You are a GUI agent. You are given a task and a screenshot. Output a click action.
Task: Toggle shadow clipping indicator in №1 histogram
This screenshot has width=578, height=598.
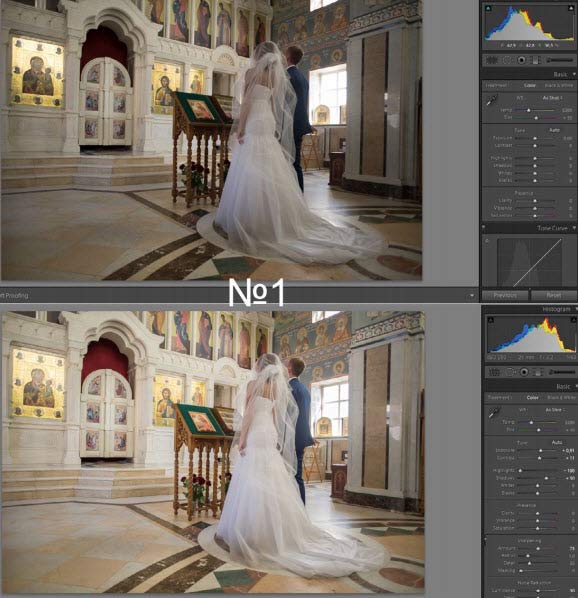pyautogui.click(x=488, y=8)
